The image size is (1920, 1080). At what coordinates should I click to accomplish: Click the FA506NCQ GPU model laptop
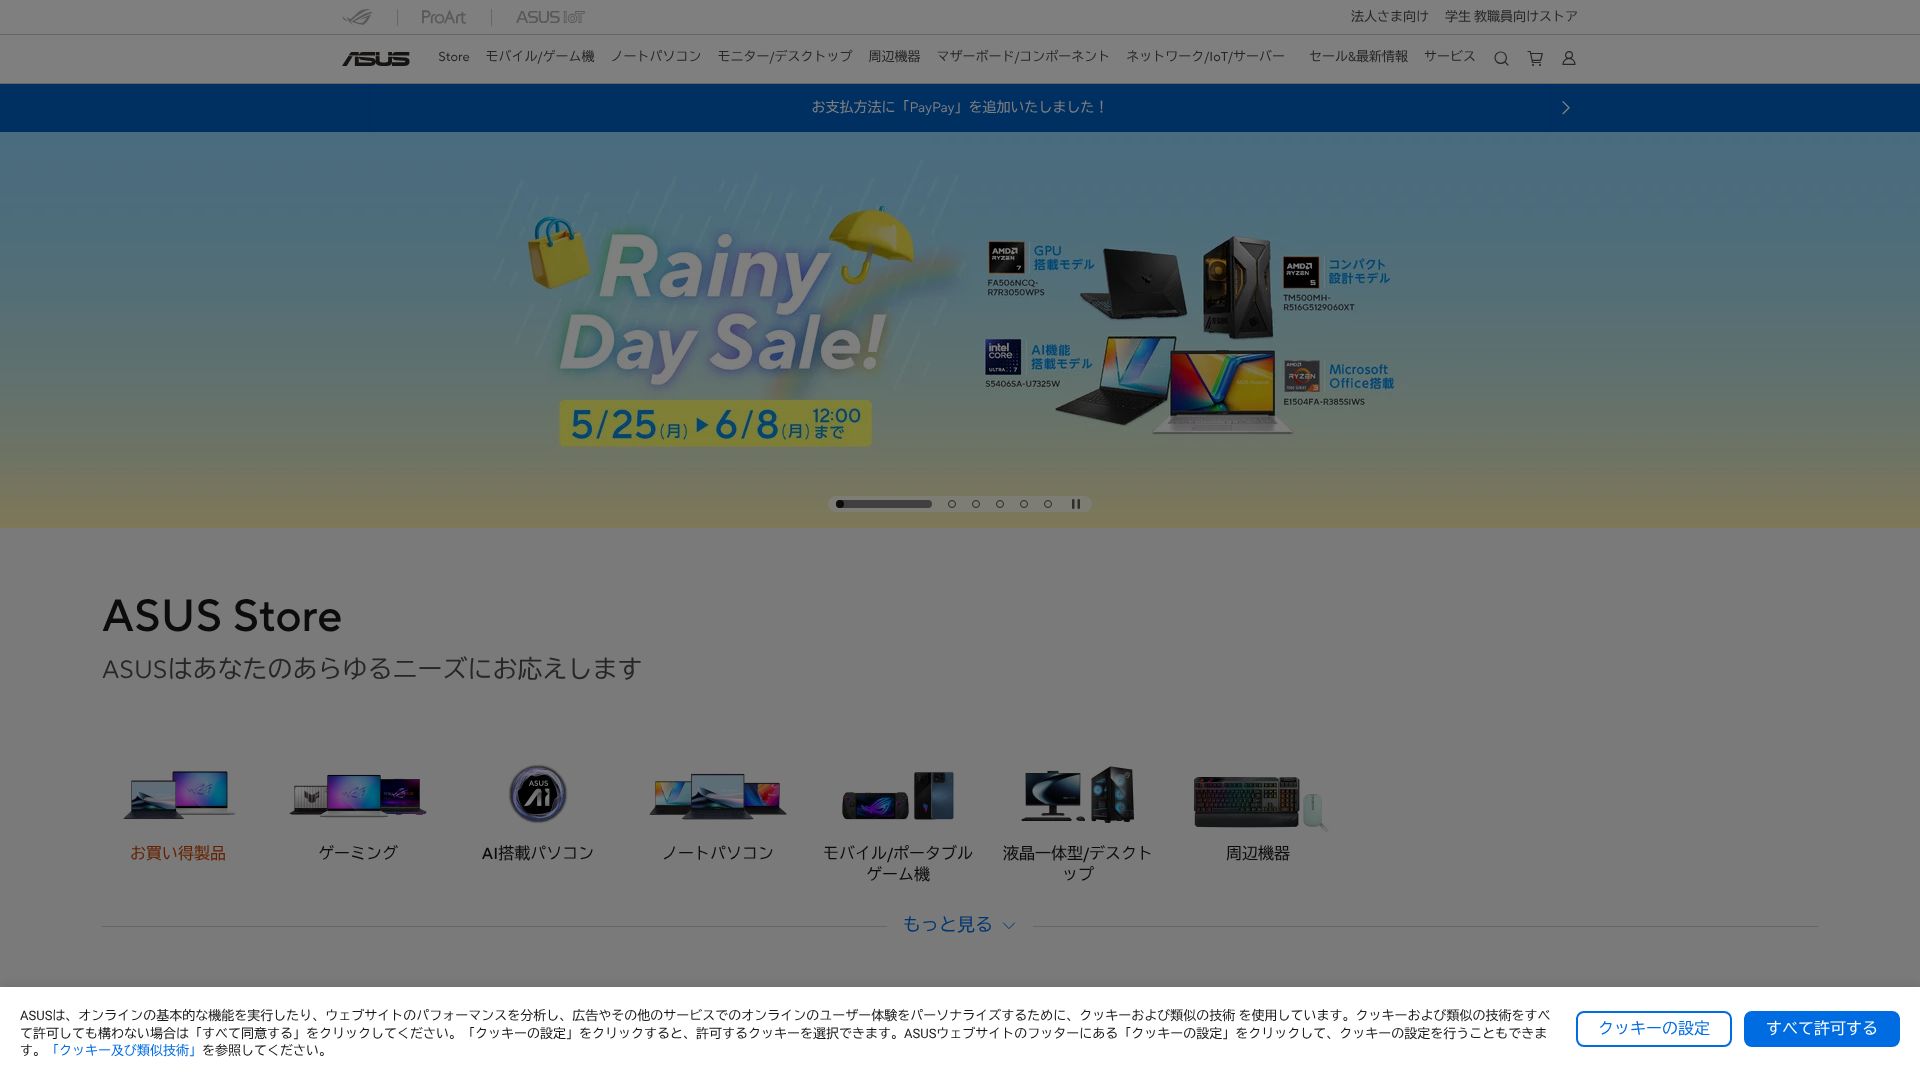tap(1132, 283)
